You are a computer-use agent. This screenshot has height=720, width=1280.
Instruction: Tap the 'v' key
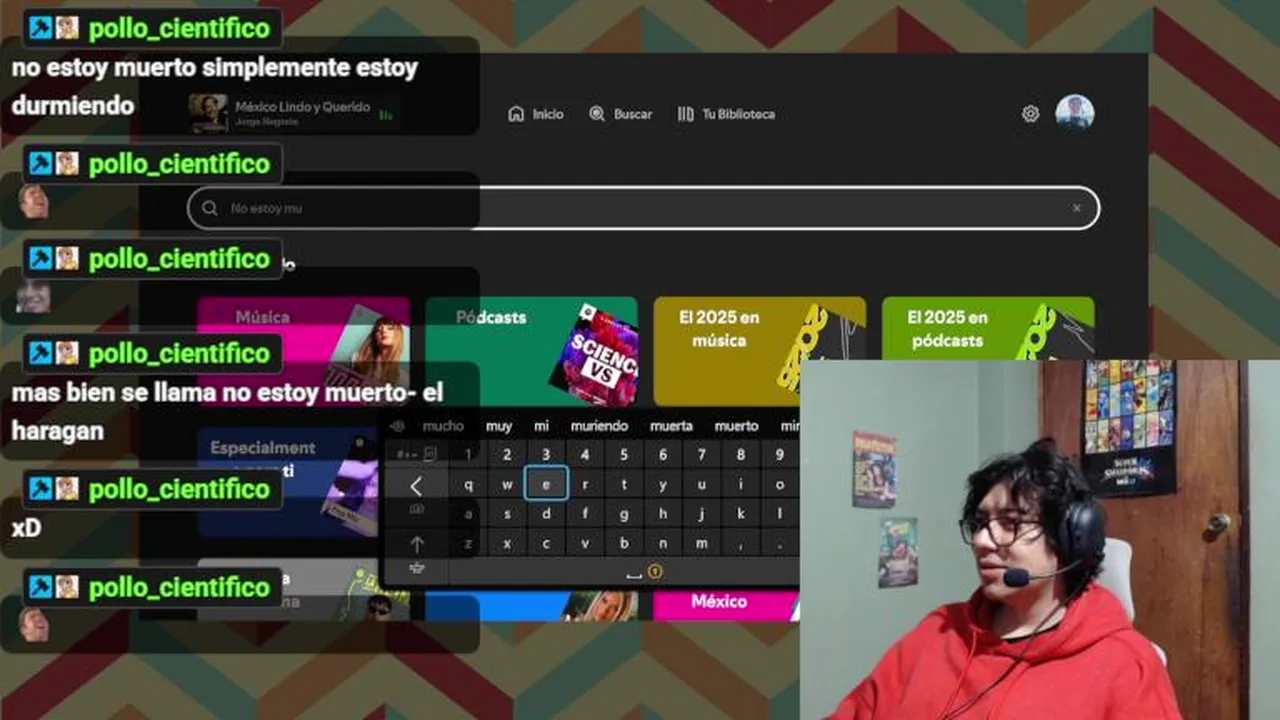coord(585,544)
